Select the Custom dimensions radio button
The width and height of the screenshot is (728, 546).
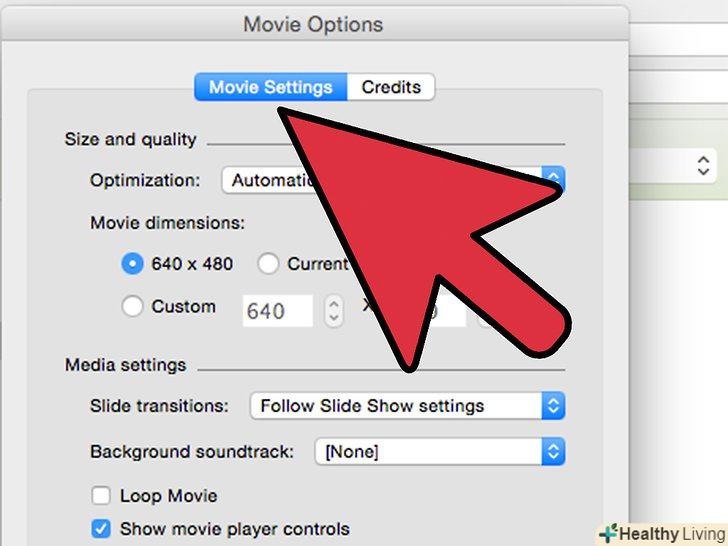(x=132, y=307)
